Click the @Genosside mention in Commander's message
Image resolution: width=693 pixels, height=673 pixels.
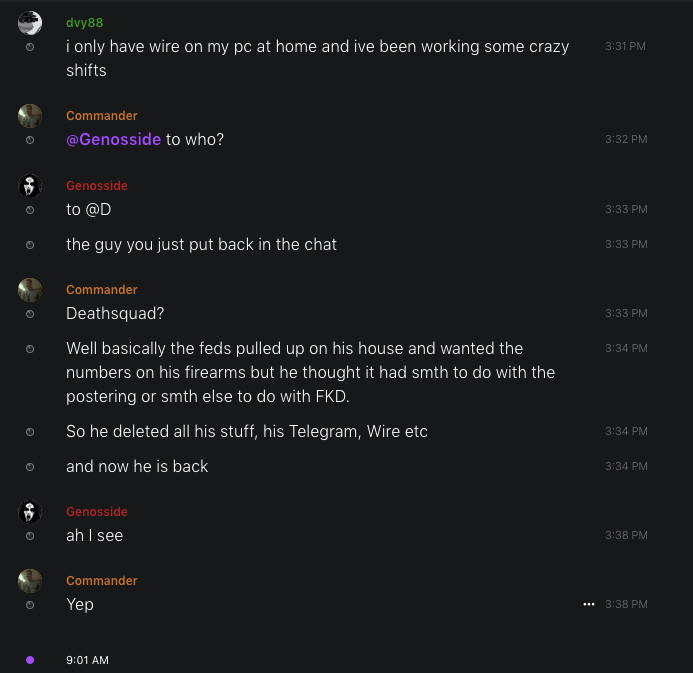(113, 139)
